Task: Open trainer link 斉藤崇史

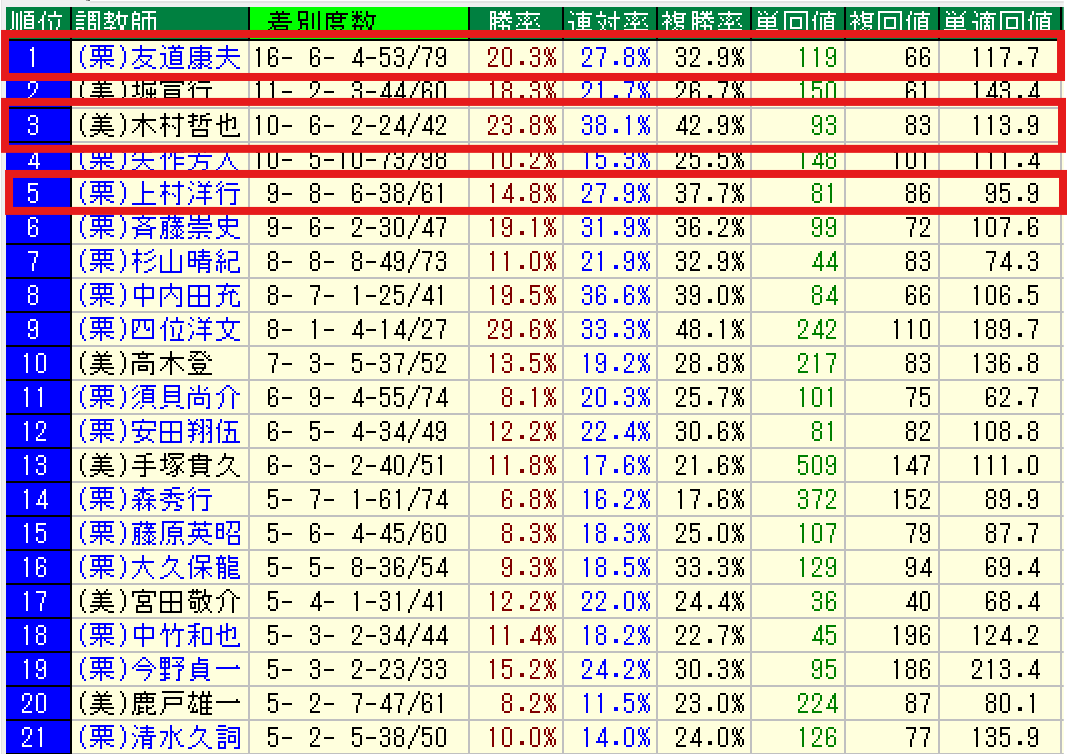Action: 158,227
